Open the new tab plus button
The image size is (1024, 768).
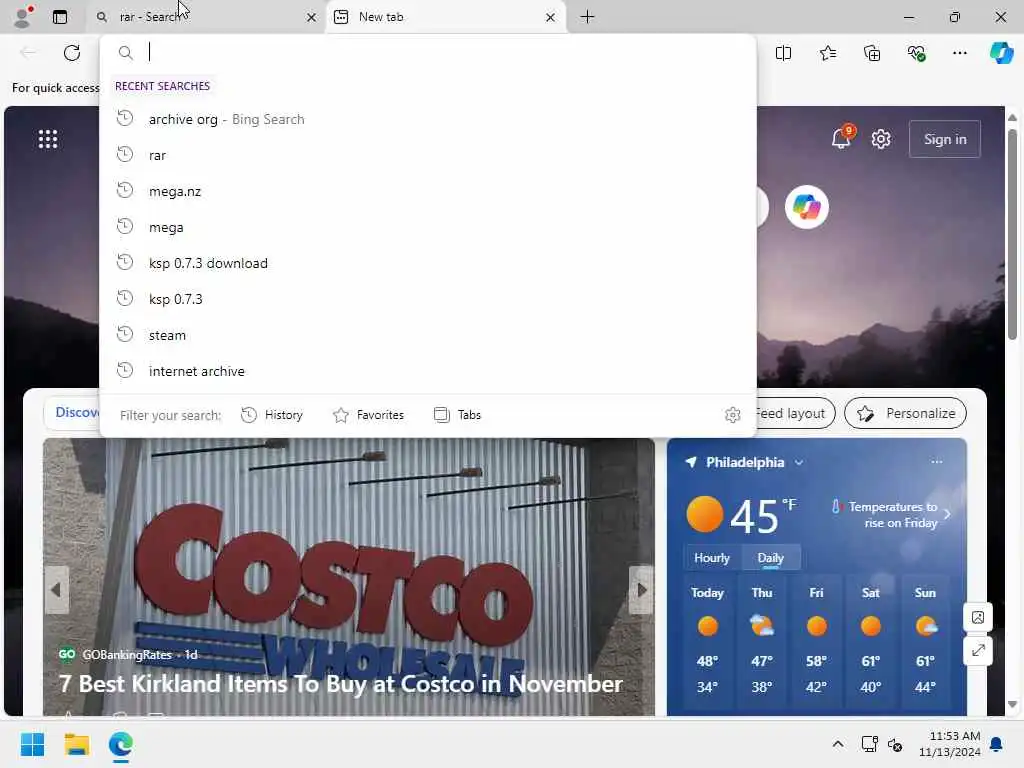tap(587, 17)
